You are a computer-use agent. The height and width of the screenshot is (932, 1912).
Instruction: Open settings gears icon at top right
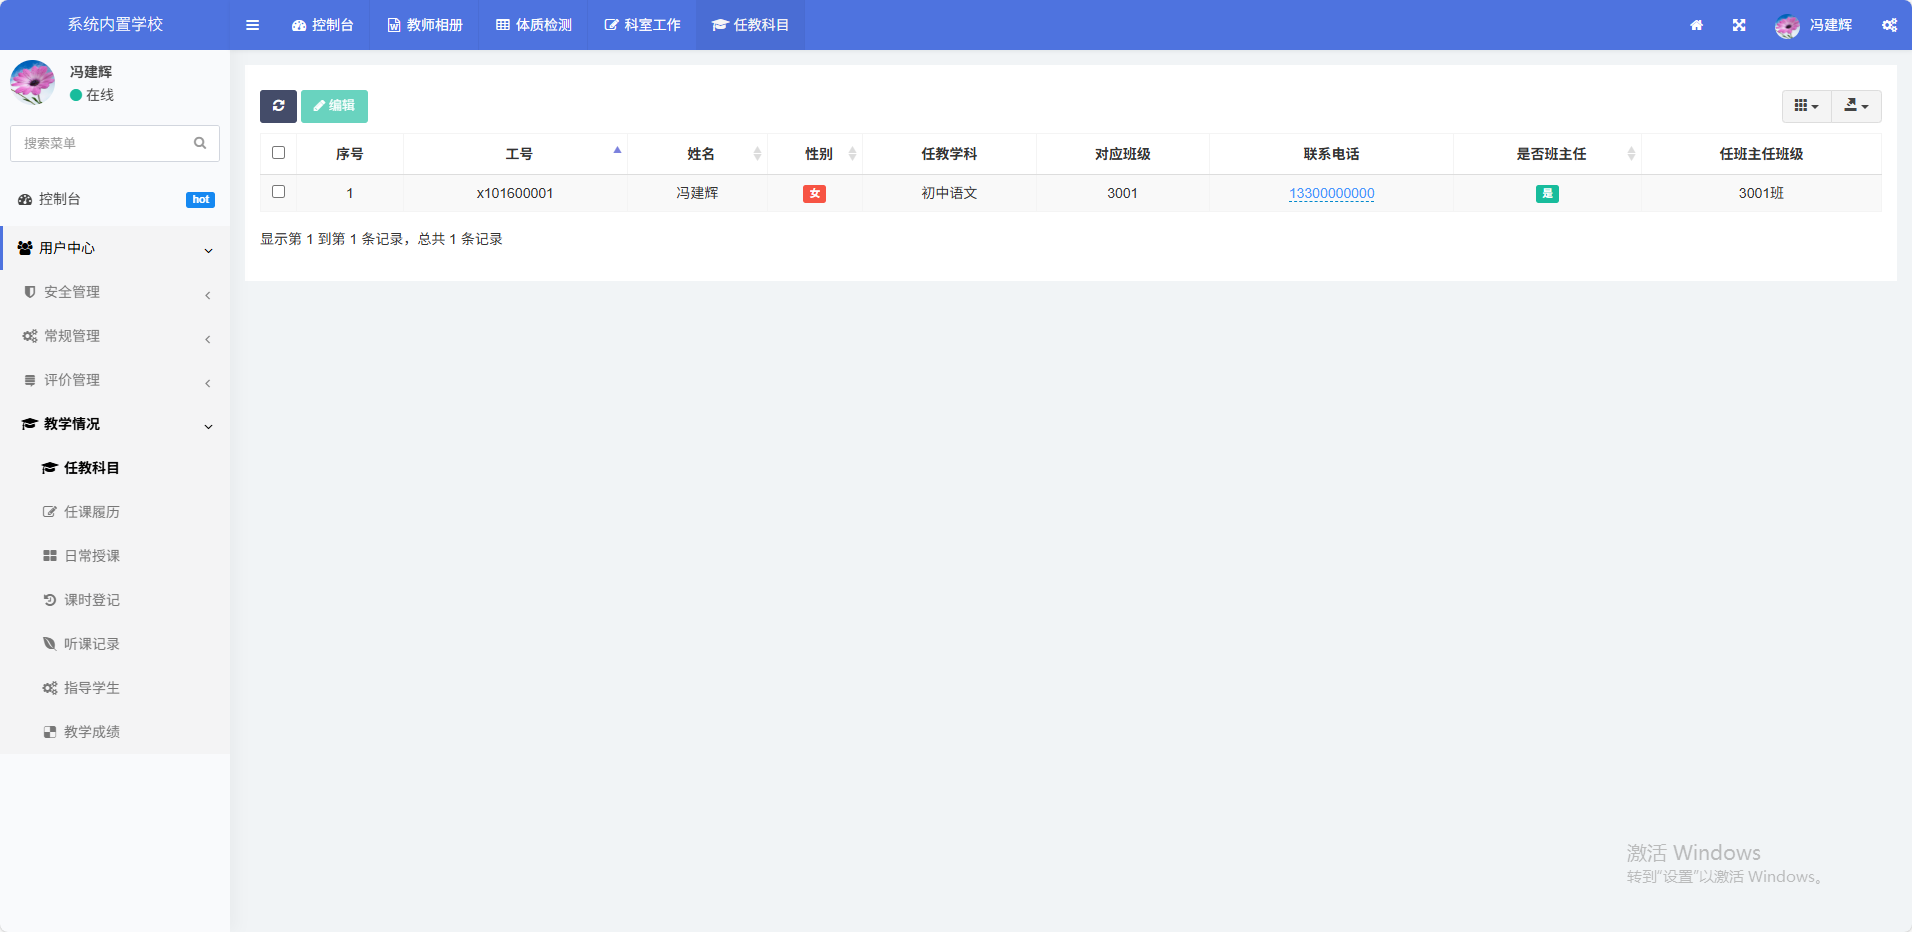[x=1888, y=25]
